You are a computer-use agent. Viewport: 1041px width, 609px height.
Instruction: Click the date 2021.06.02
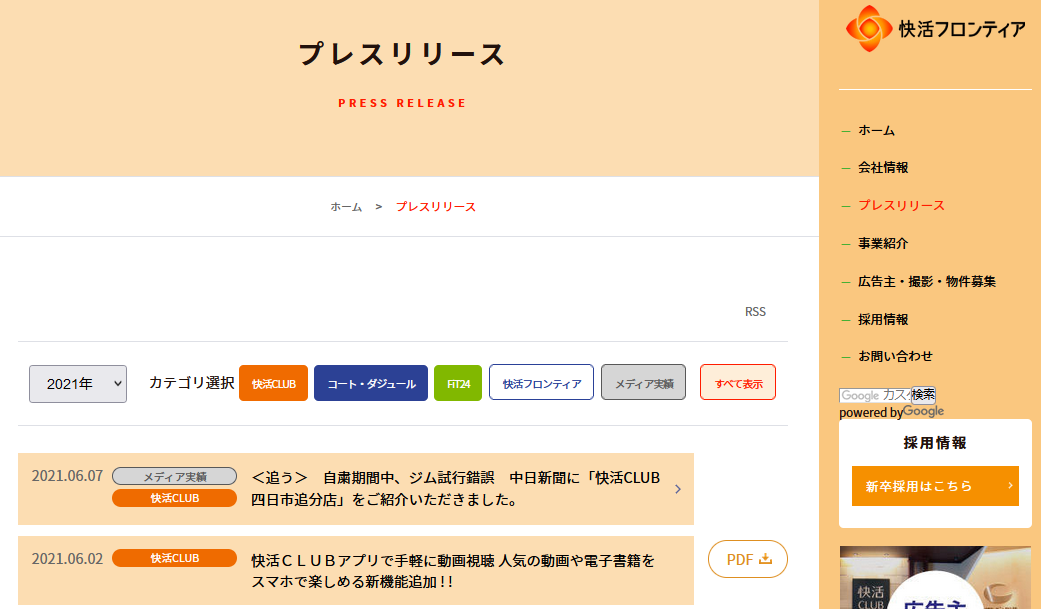click(x=67, y=559)
